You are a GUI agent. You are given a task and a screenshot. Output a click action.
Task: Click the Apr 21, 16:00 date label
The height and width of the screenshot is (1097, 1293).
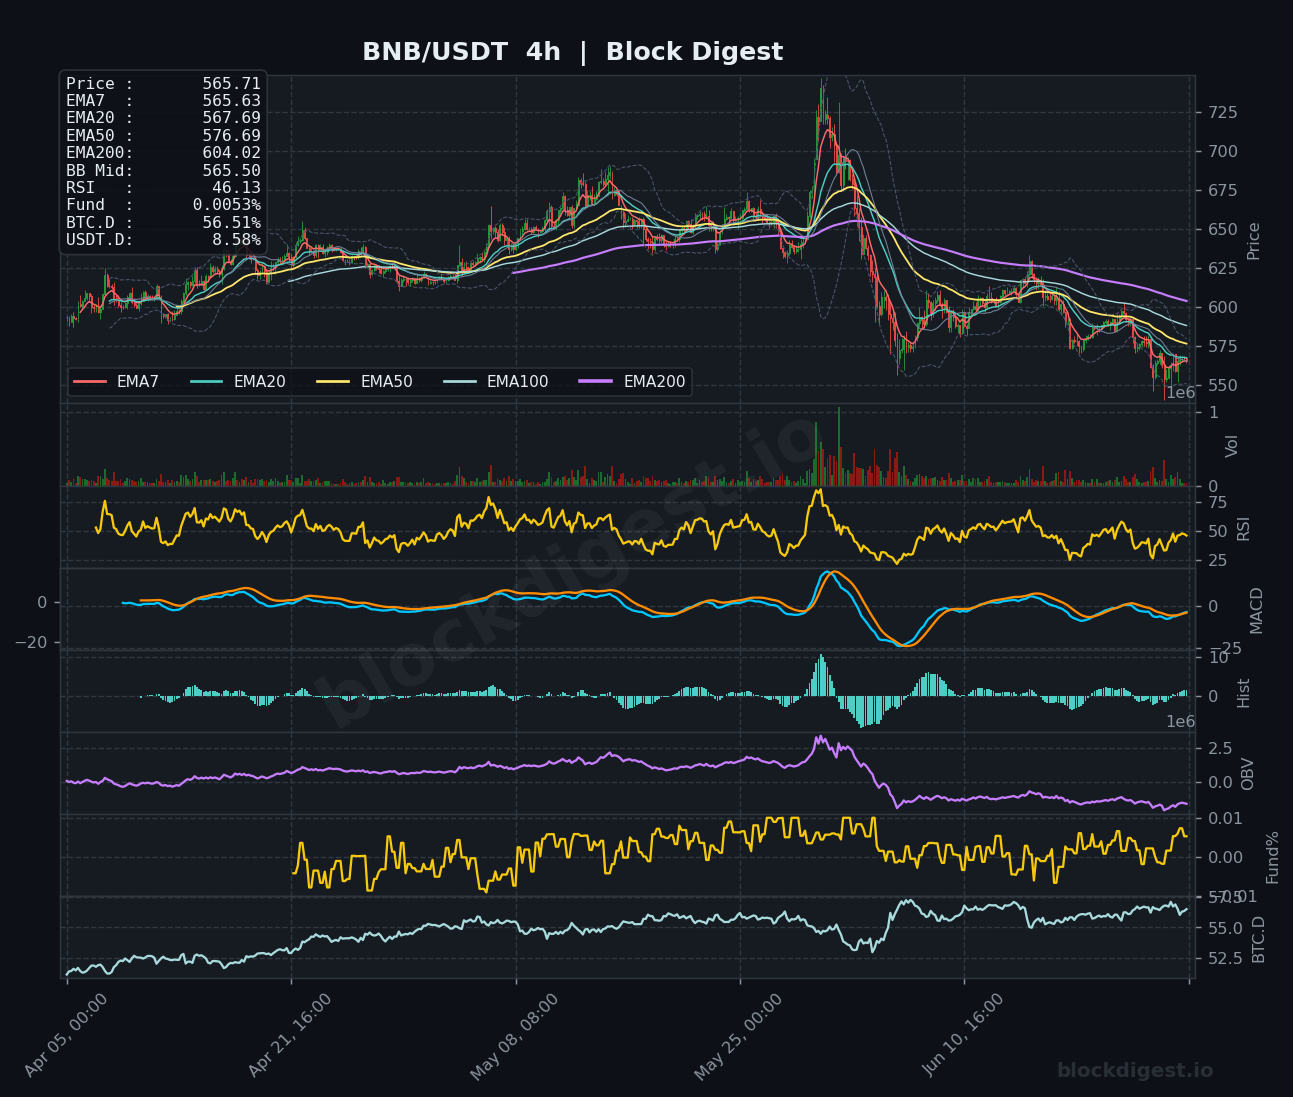pyautogui.click(x=290, y=1036)
